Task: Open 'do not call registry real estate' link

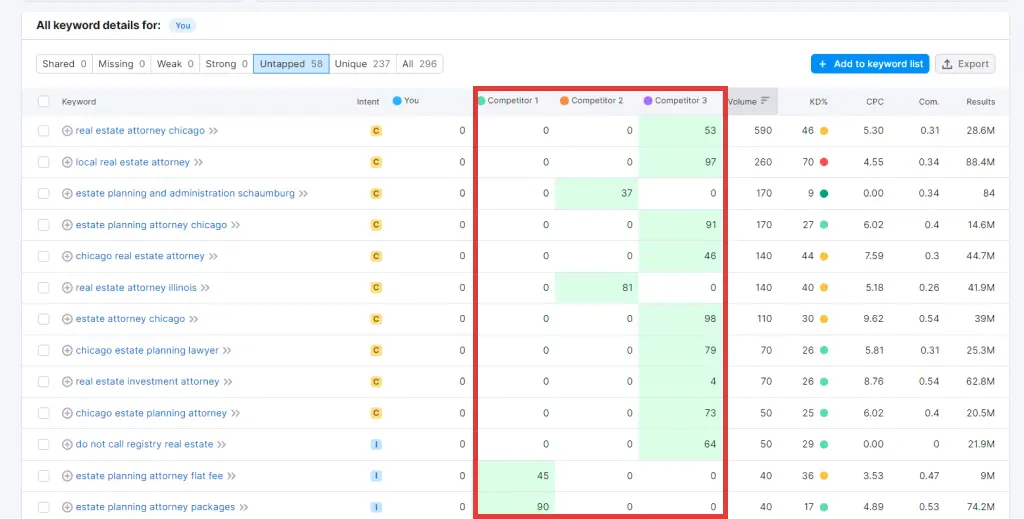Action: (144, 444)
